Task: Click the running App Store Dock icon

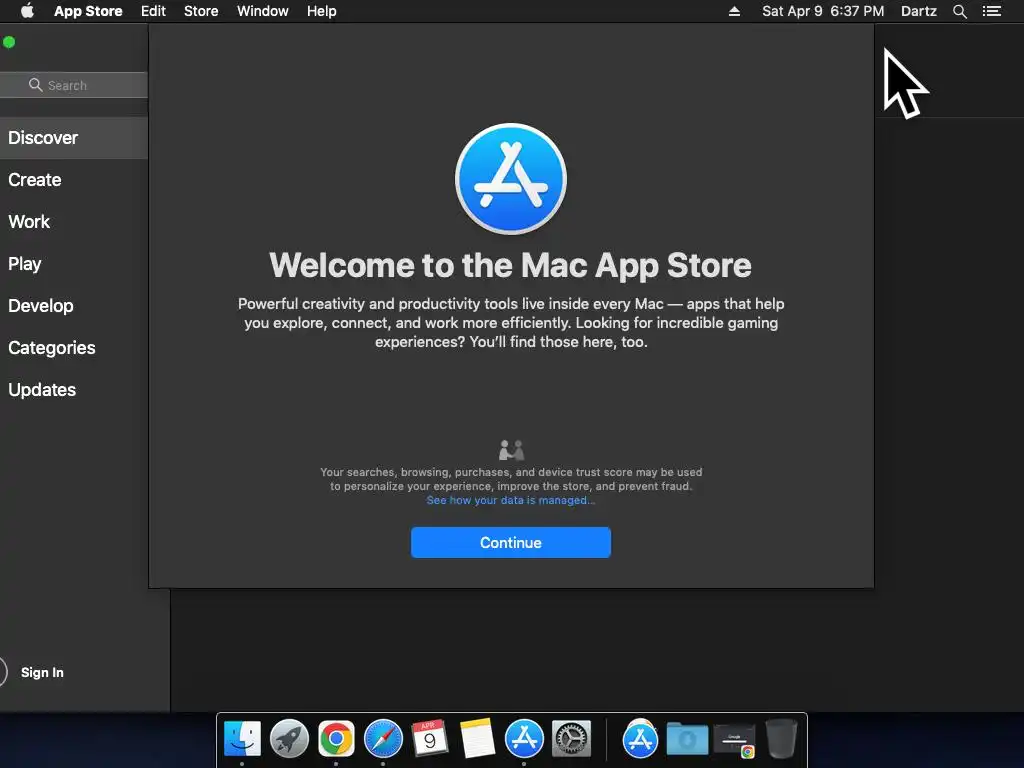Action: pyautogui.click(x=524, y=739)
